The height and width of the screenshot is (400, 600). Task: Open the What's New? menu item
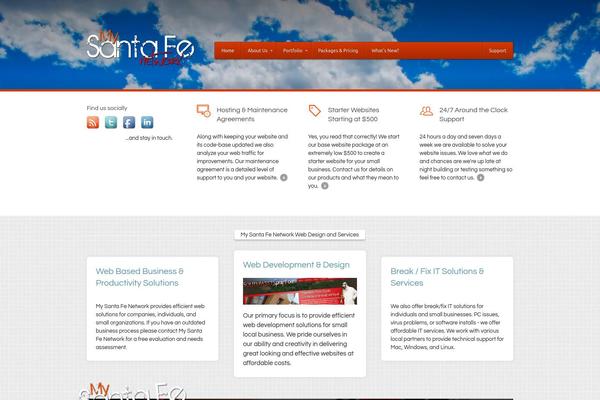(x=385, y=51)
